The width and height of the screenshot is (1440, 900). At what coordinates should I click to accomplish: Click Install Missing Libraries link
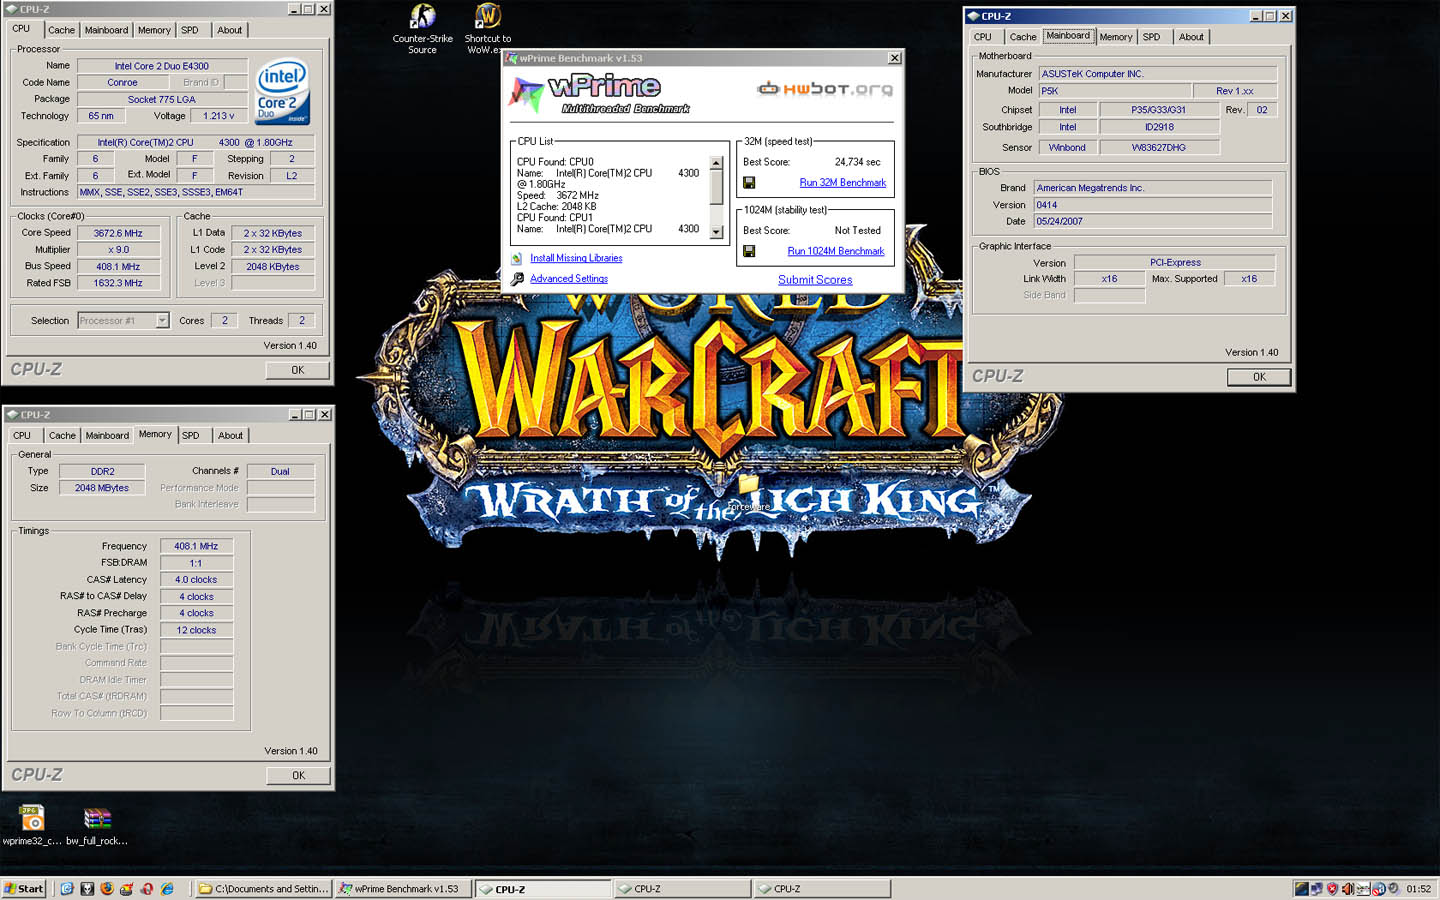click(576, 258)
